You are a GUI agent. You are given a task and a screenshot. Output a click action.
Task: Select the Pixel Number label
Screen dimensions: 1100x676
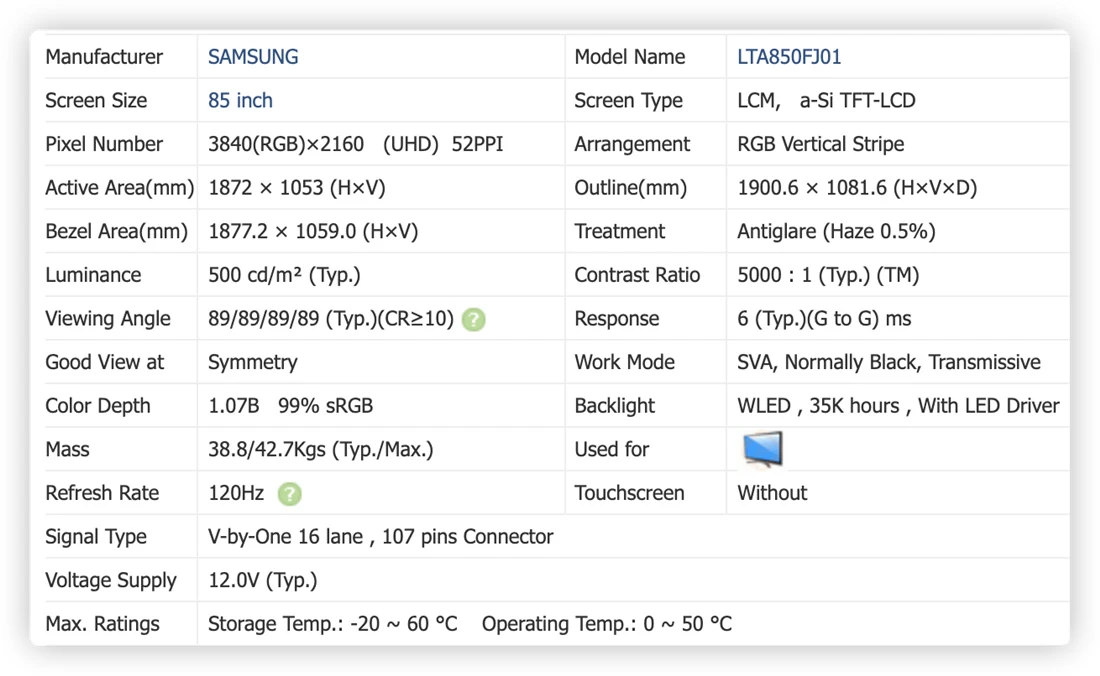point(104,144)
